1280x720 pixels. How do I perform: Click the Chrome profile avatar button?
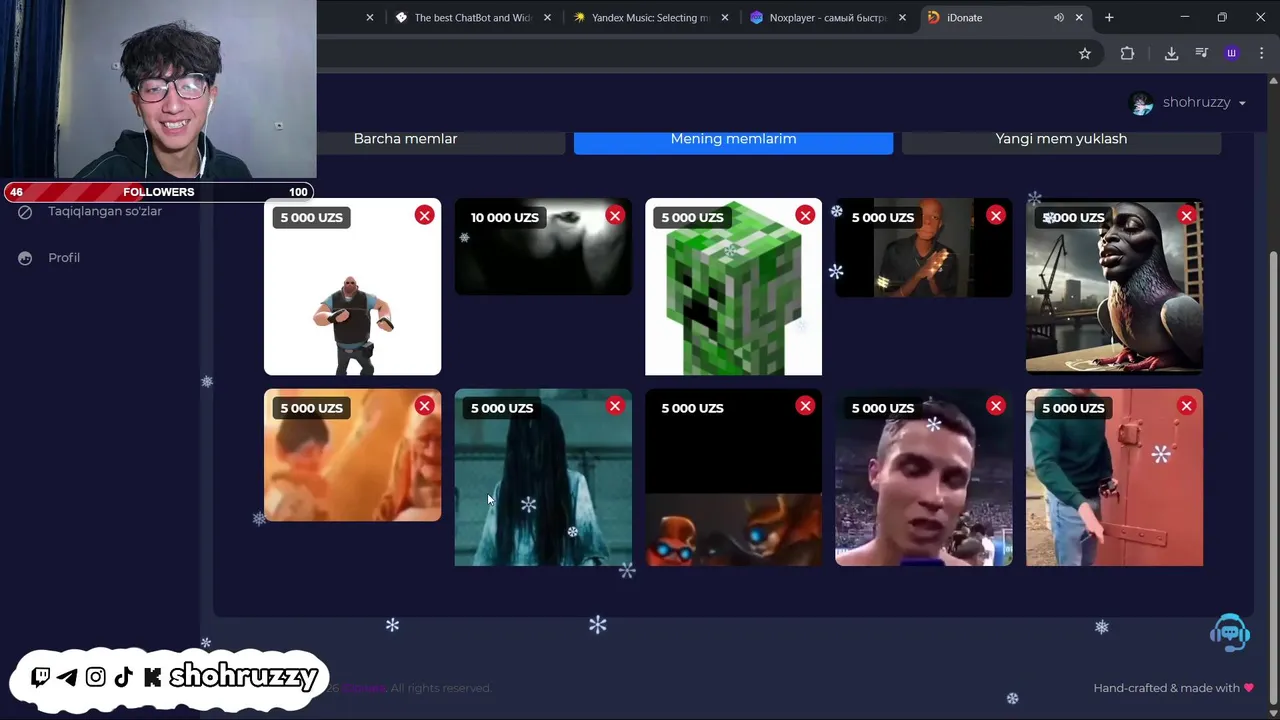[x=1232, y=54]
